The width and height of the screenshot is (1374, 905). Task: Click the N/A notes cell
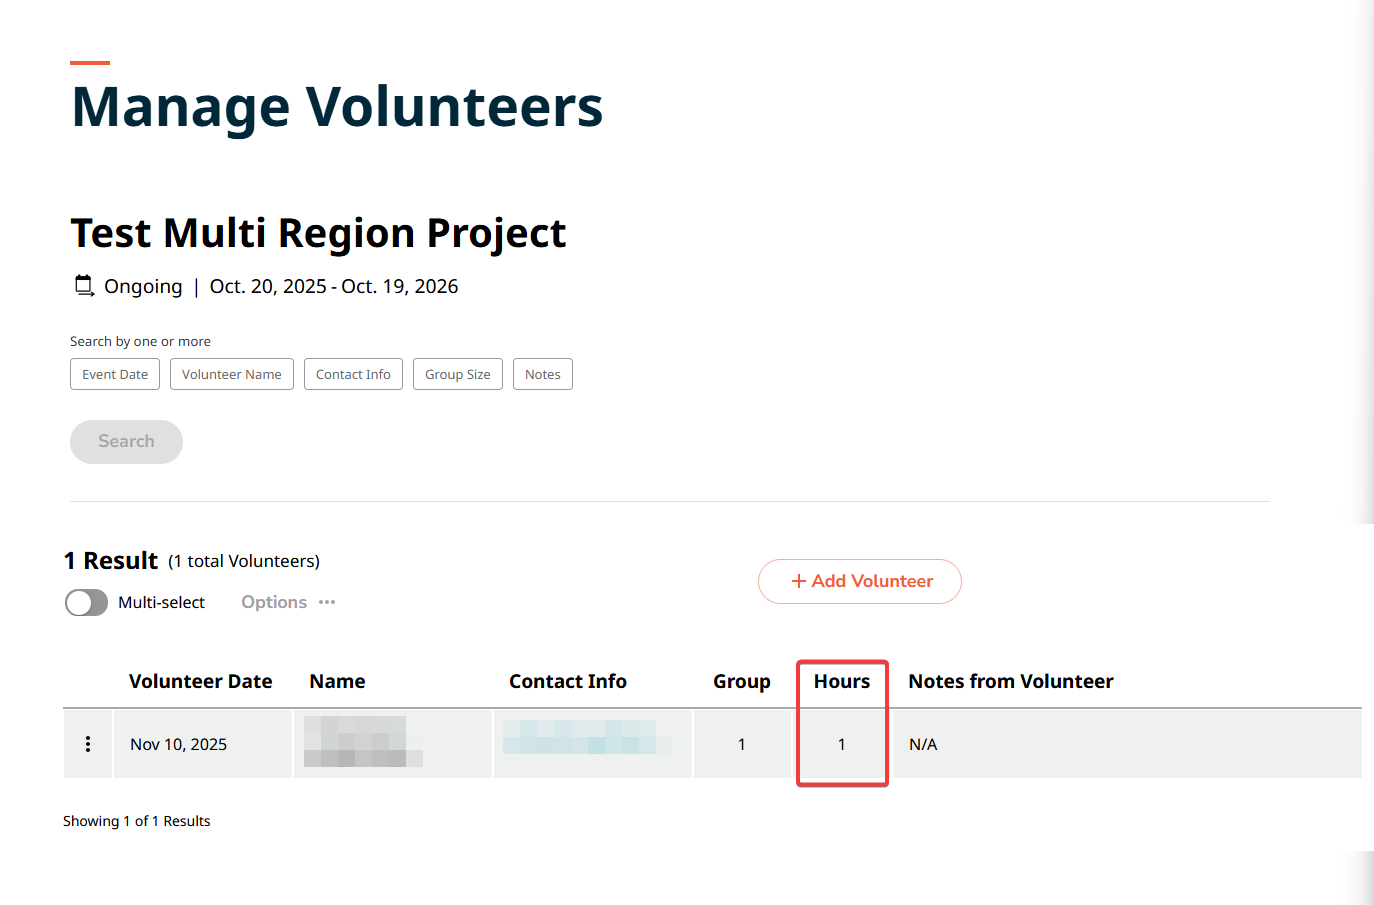[x=923, y=744]
